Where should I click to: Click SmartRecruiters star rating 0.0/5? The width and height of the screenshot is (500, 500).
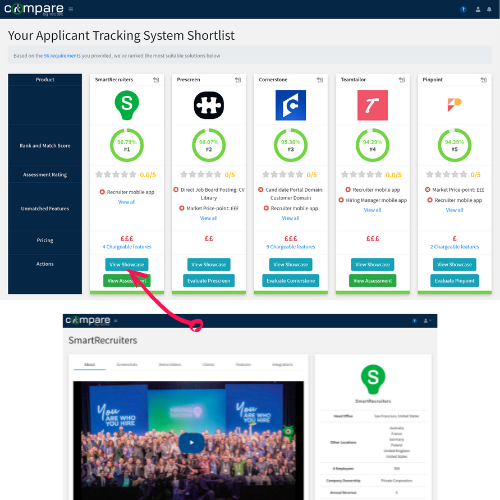[x=126, y=174]
